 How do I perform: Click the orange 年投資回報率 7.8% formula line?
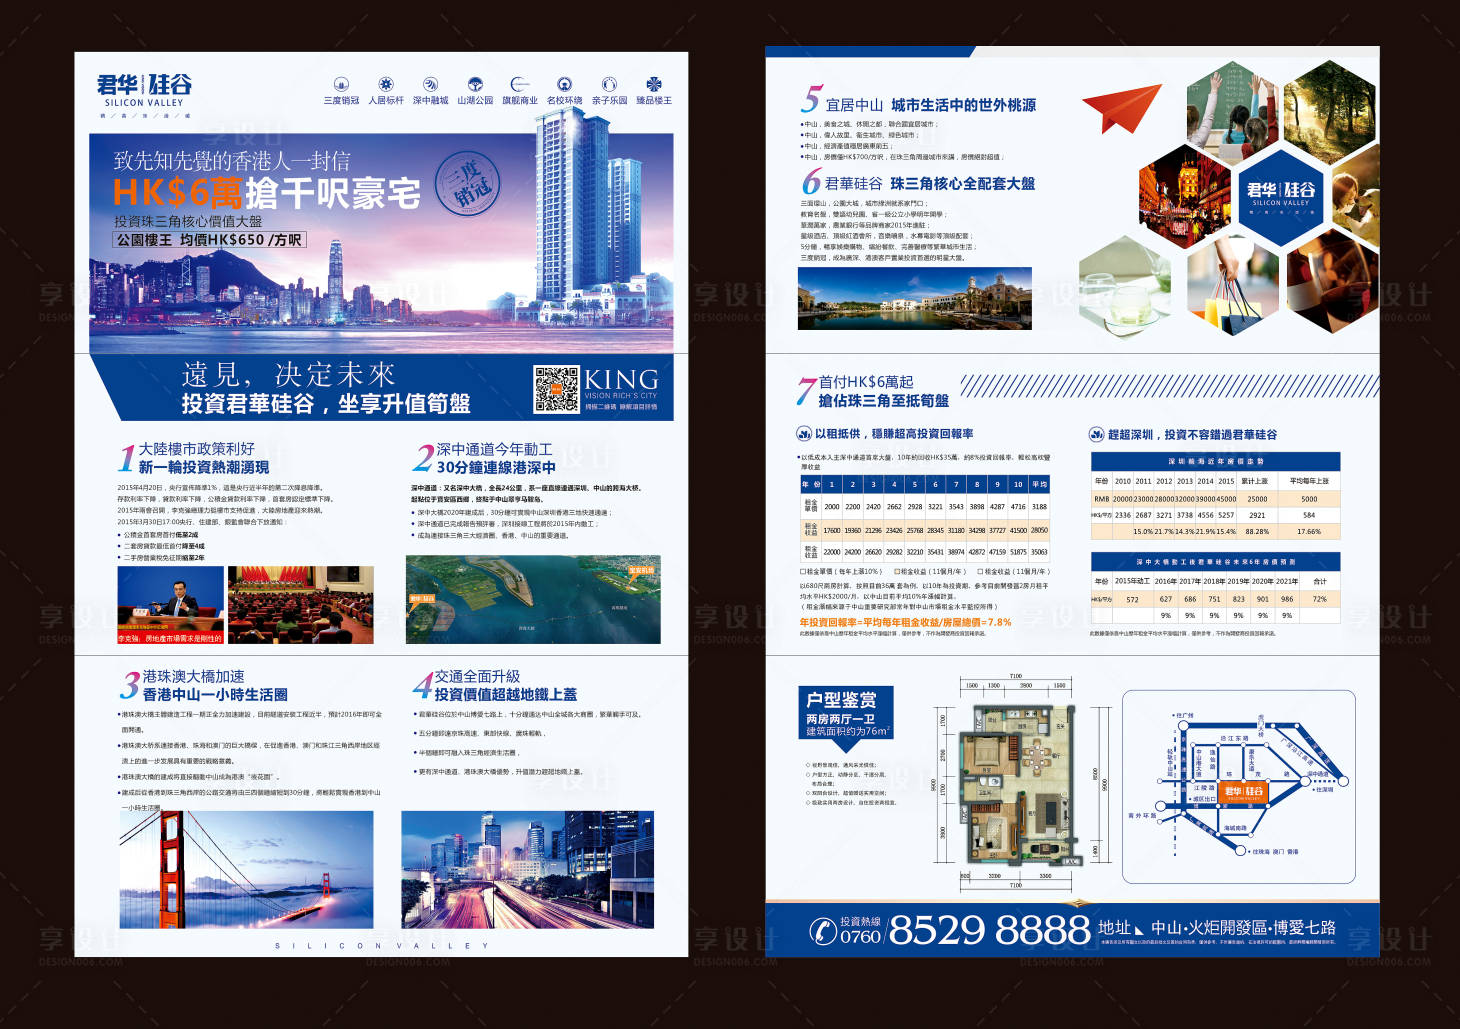point(905,622)
